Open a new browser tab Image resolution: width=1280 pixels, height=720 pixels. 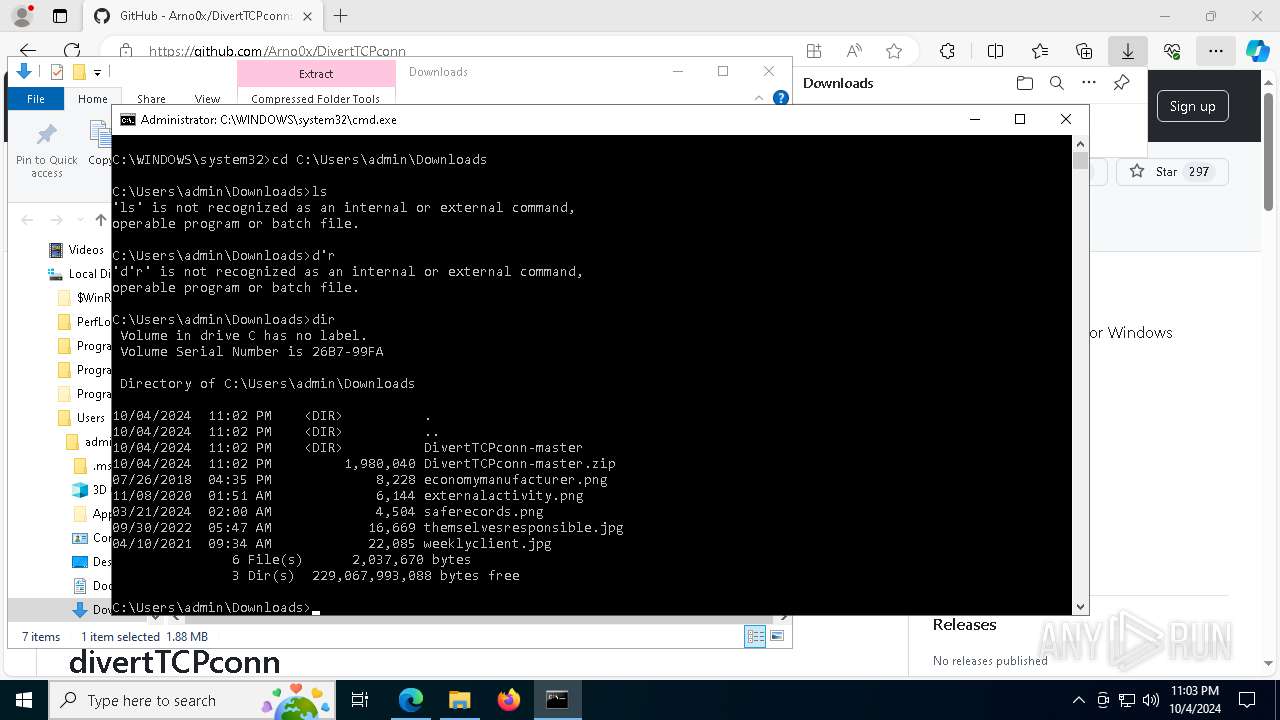[341, 16]
